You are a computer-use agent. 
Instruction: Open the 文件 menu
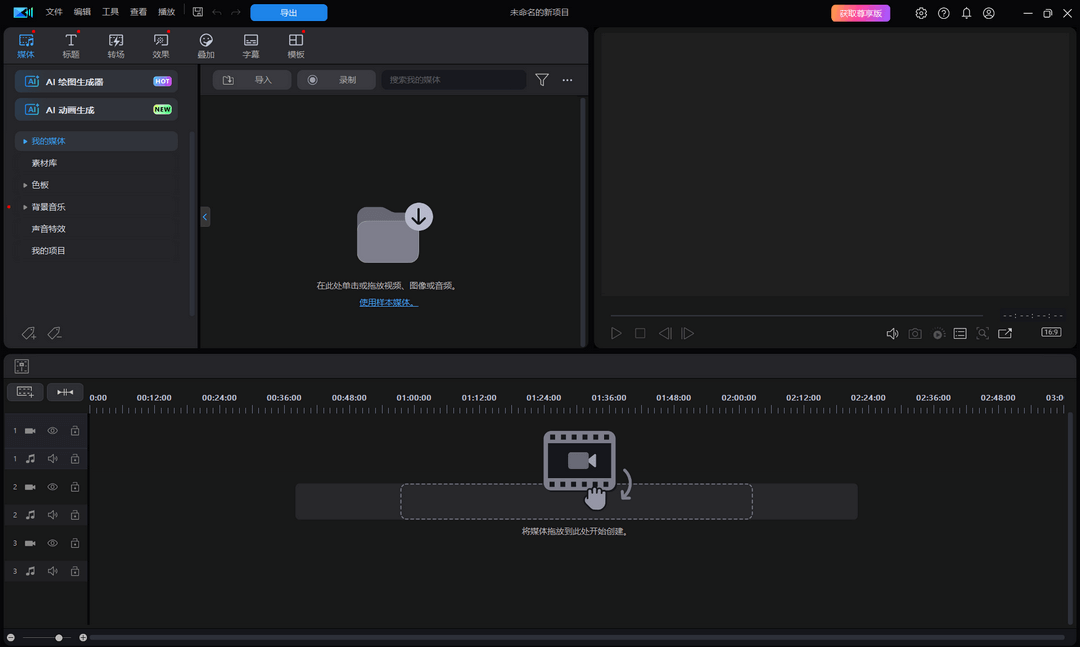tap(54, 12)
